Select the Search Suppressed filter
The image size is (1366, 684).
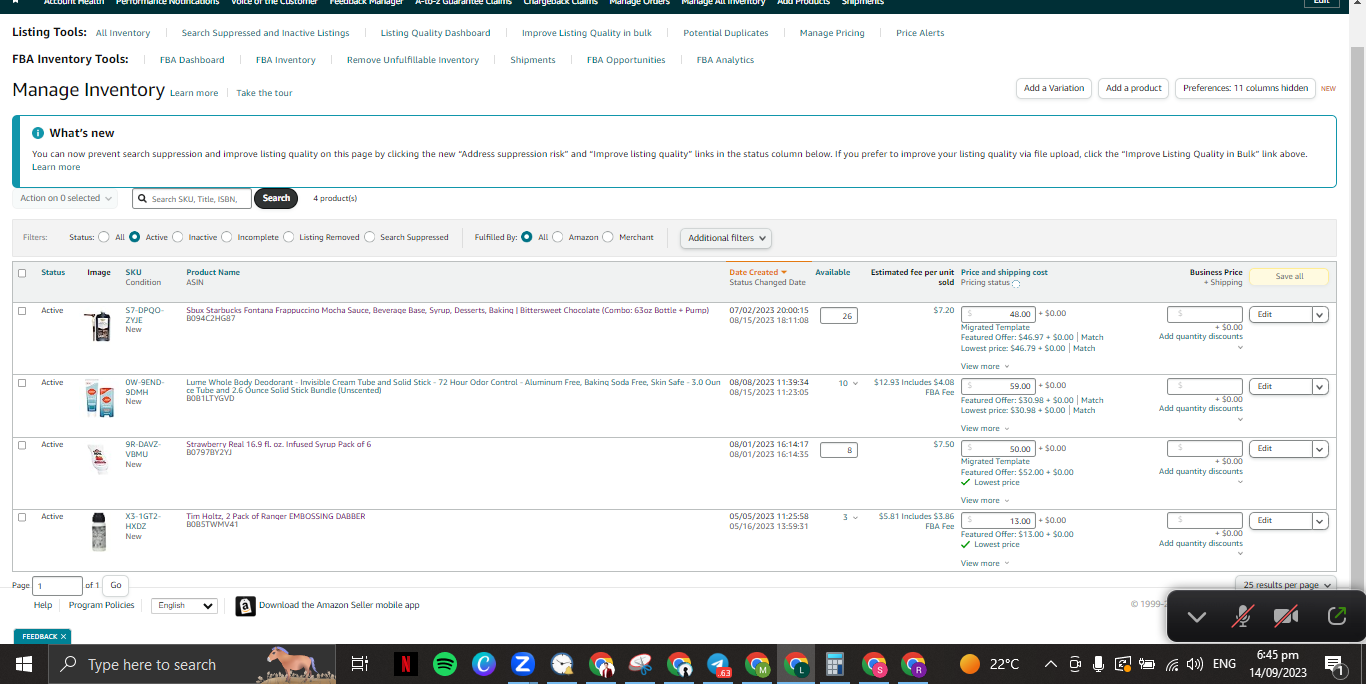pyautogui.click(x=370, y=237)
